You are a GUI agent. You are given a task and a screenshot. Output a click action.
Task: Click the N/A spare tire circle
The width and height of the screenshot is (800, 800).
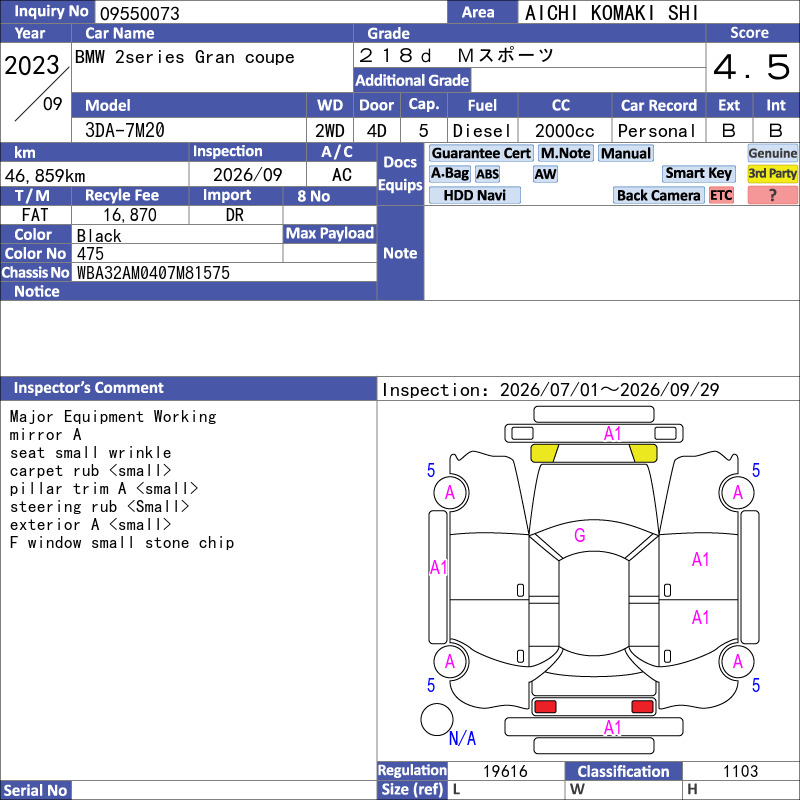coord(437,719)
